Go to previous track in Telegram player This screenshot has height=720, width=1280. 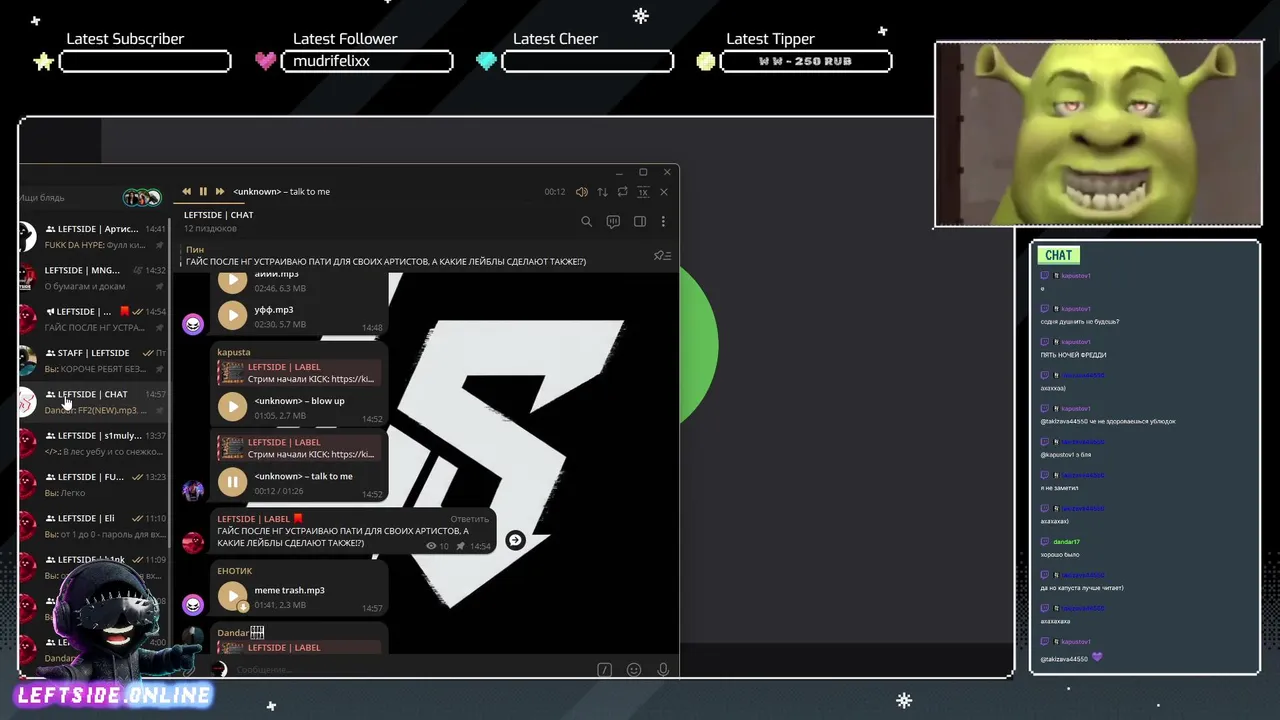click(x=186, y=191)
